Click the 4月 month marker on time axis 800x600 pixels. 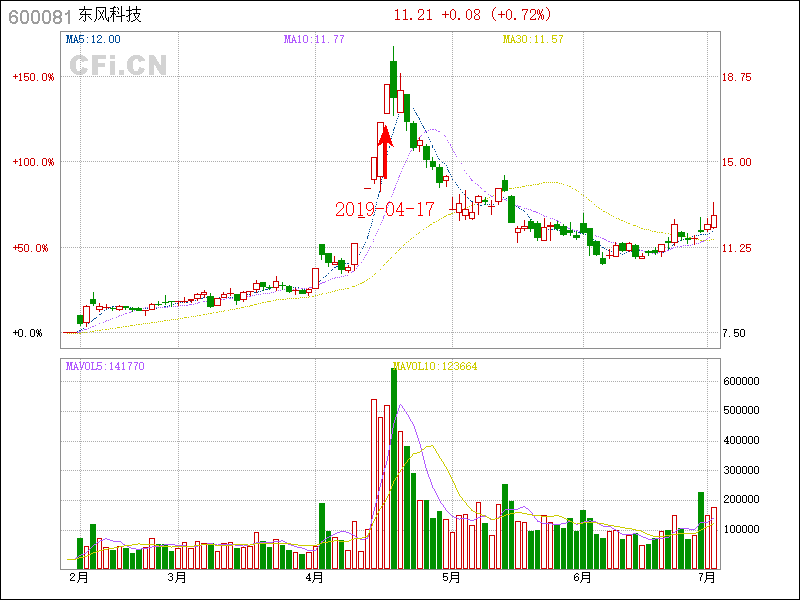click(x=314, y=577)
